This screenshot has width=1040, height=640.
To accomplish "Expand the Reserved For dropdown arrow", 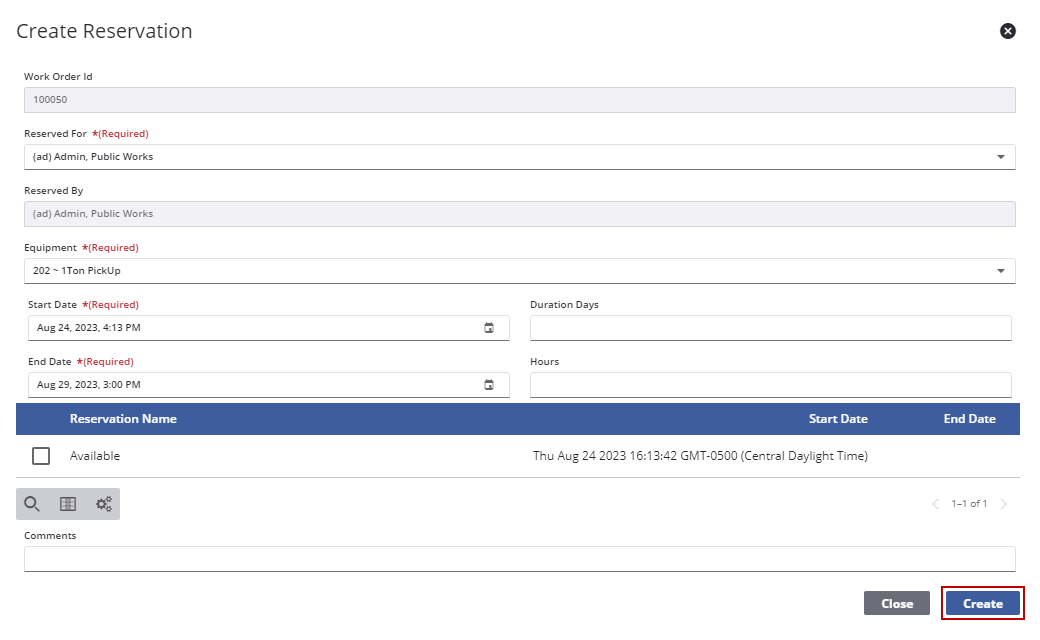I will click(x=1001, y=157).
